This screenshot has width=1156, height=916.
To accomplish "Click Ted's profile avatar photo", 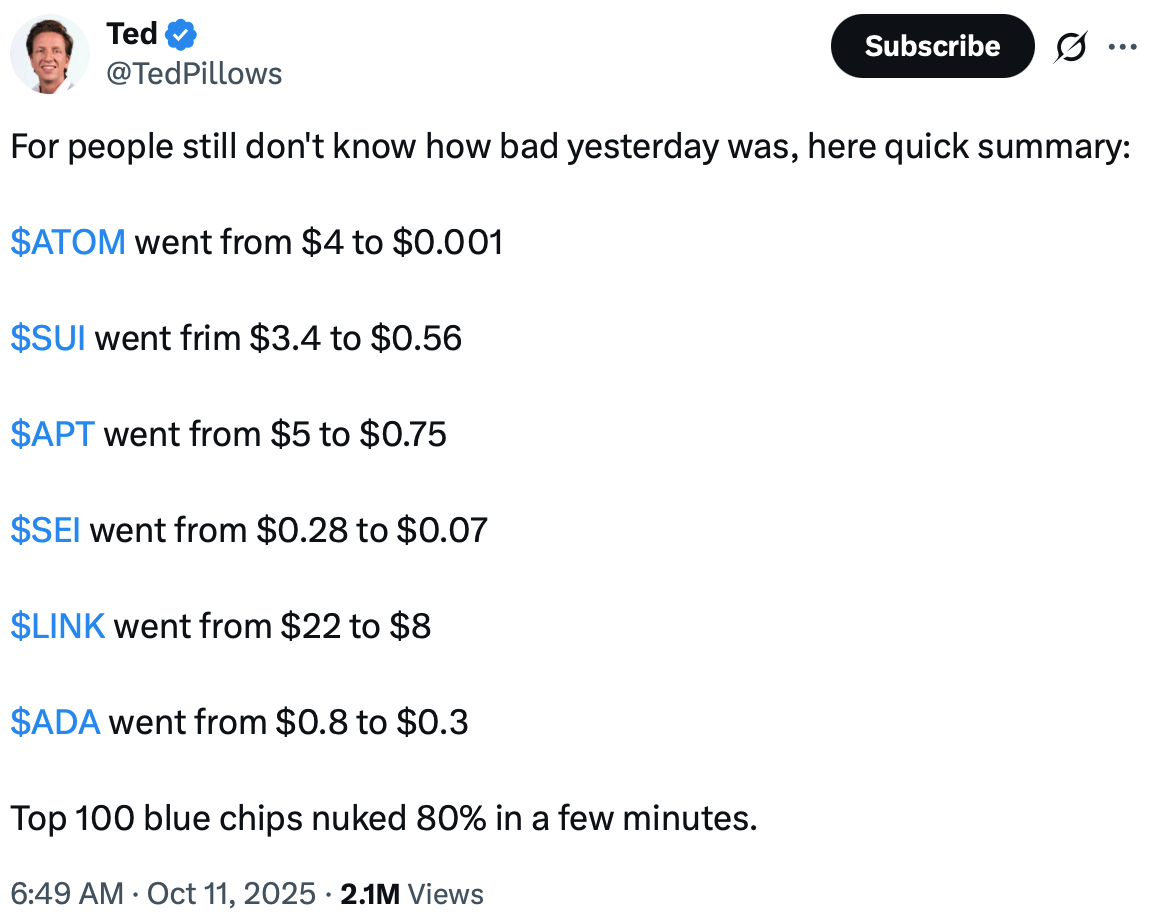I will [x=51, y=55].
